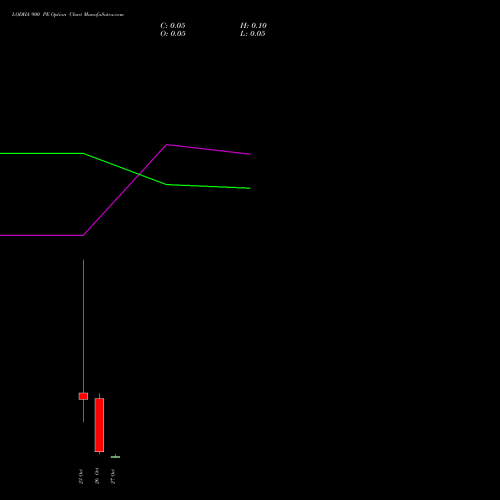Image resolution: width=500 pixels, height=500 pixels.
Task: Click the chart title text at top left
Action: (68, 15)
